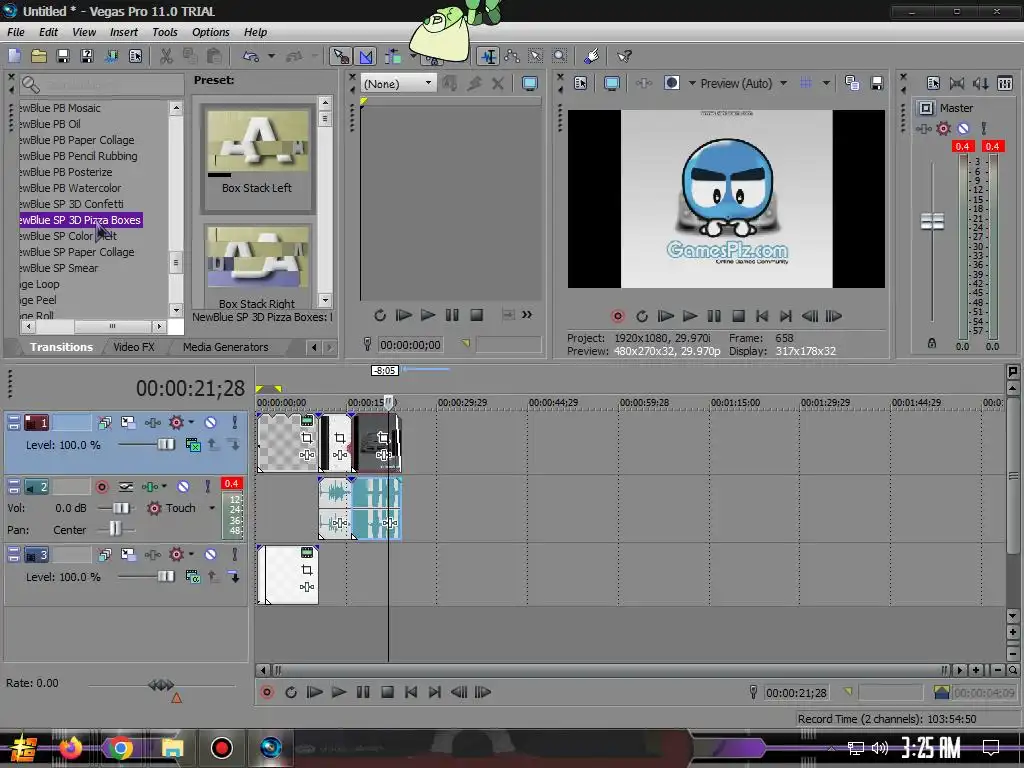The width and height of the screenshot is (1024, 768).
Task: Adjust the audio track 2 Pan slider
Action: [115, 529]
